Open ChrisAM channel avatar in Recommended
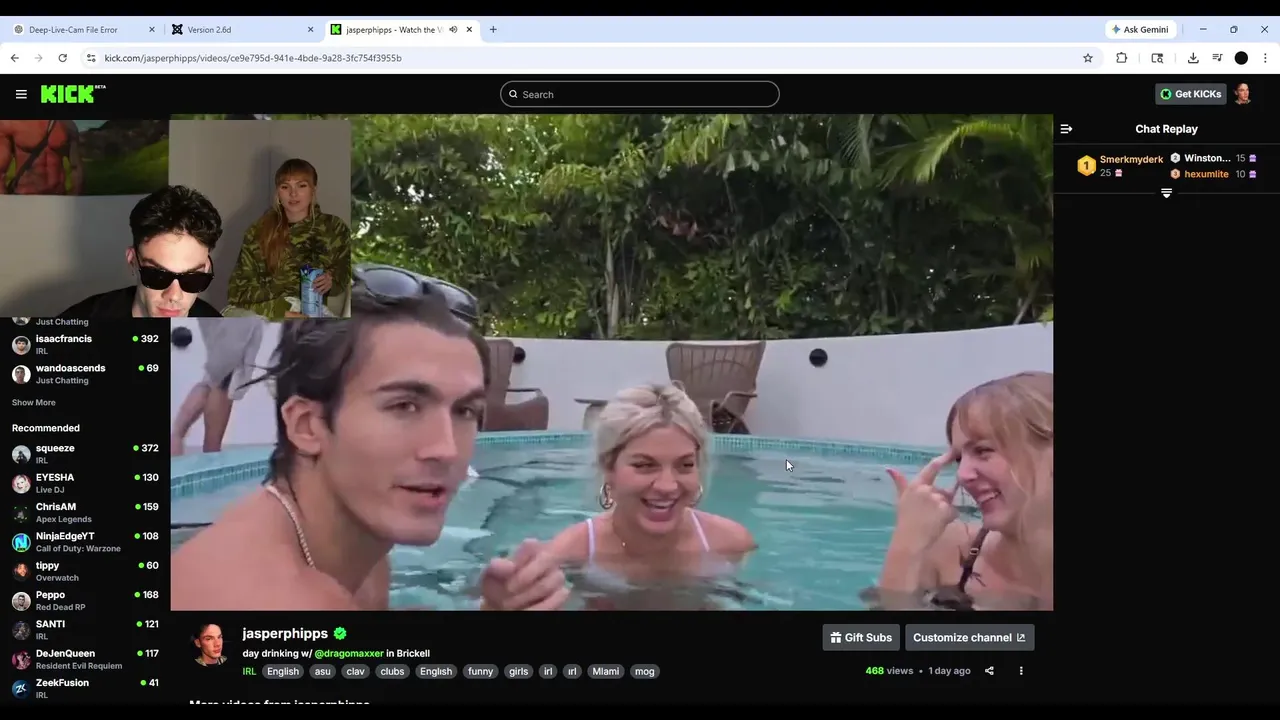Viewport: 1280px width, 720px height. coord(21,513)
